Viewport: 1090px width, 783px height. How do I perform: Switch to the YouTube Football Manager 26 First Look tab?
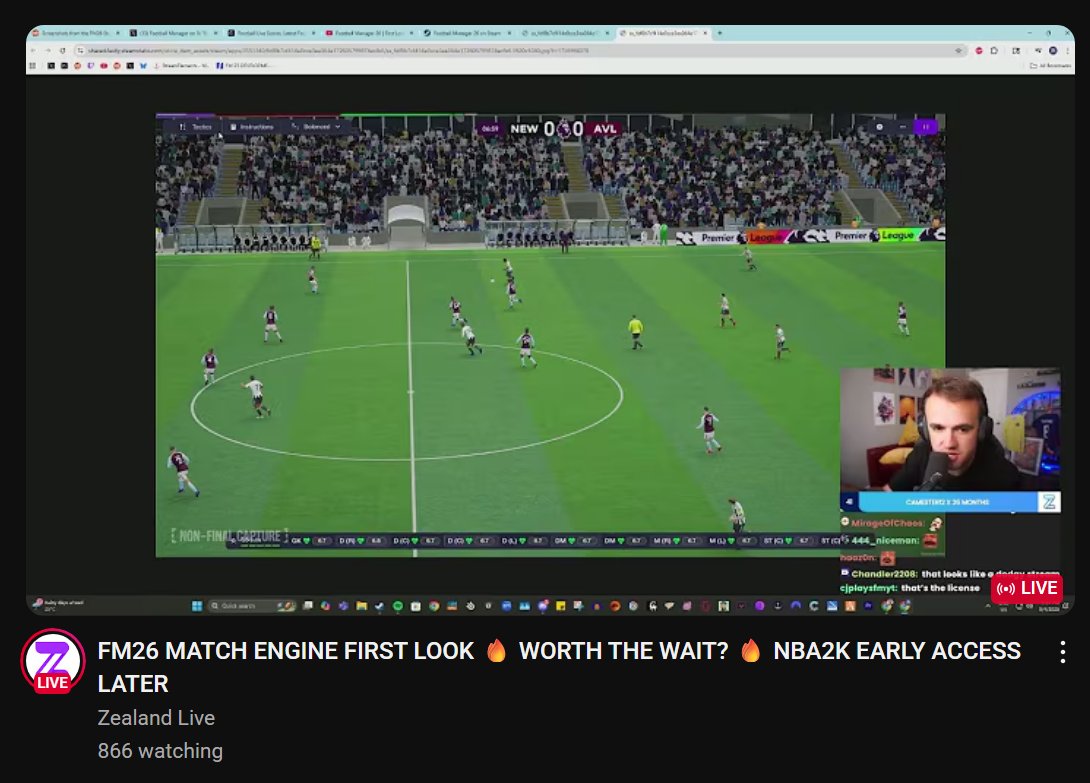point(368,33)
